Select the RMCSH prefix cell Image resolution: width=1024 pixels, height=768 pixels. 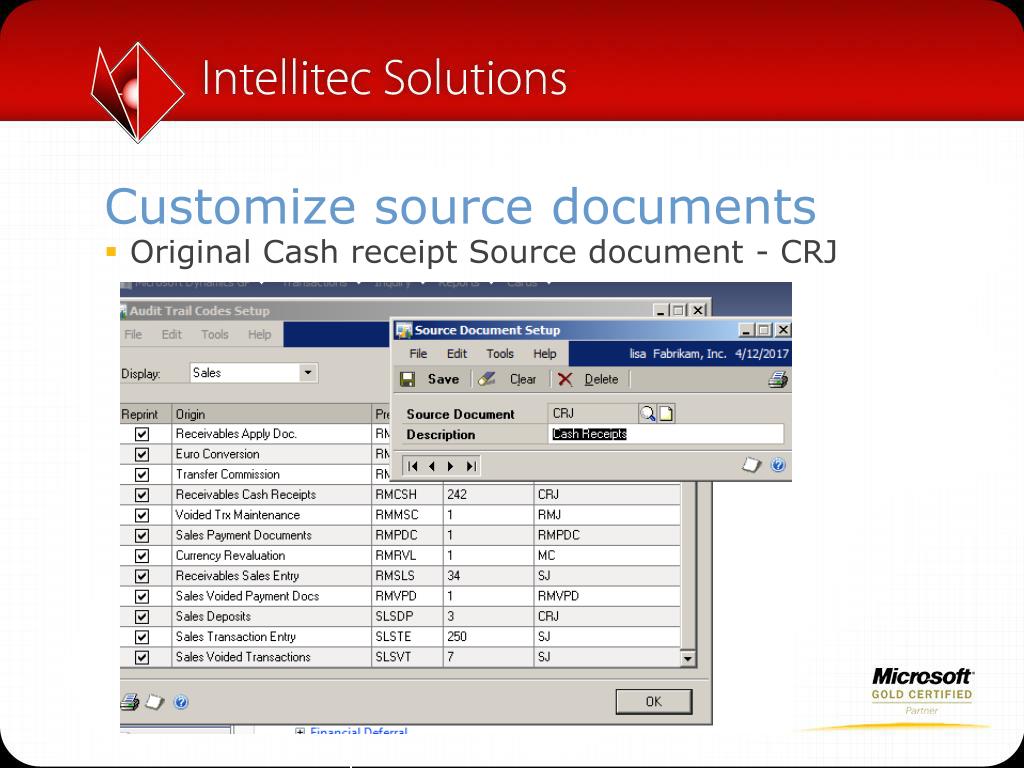(407, 494)
